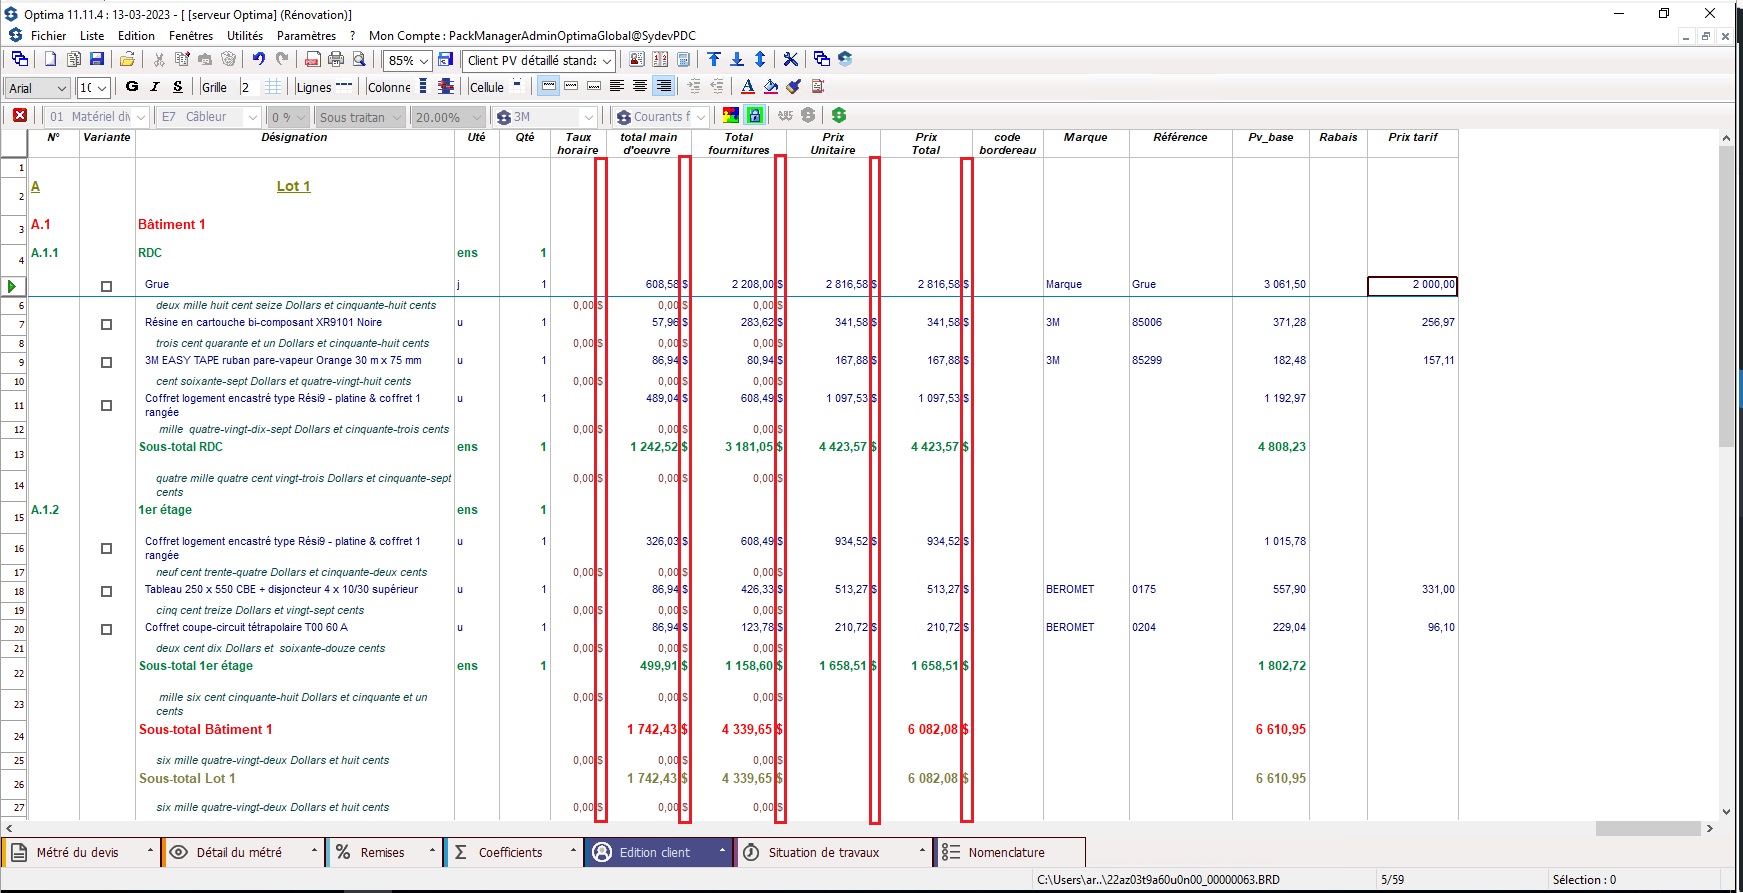The image size is (1743, 893).
Task: Export to PDF using the toolbar icon
Action: [x=313, y=60]
